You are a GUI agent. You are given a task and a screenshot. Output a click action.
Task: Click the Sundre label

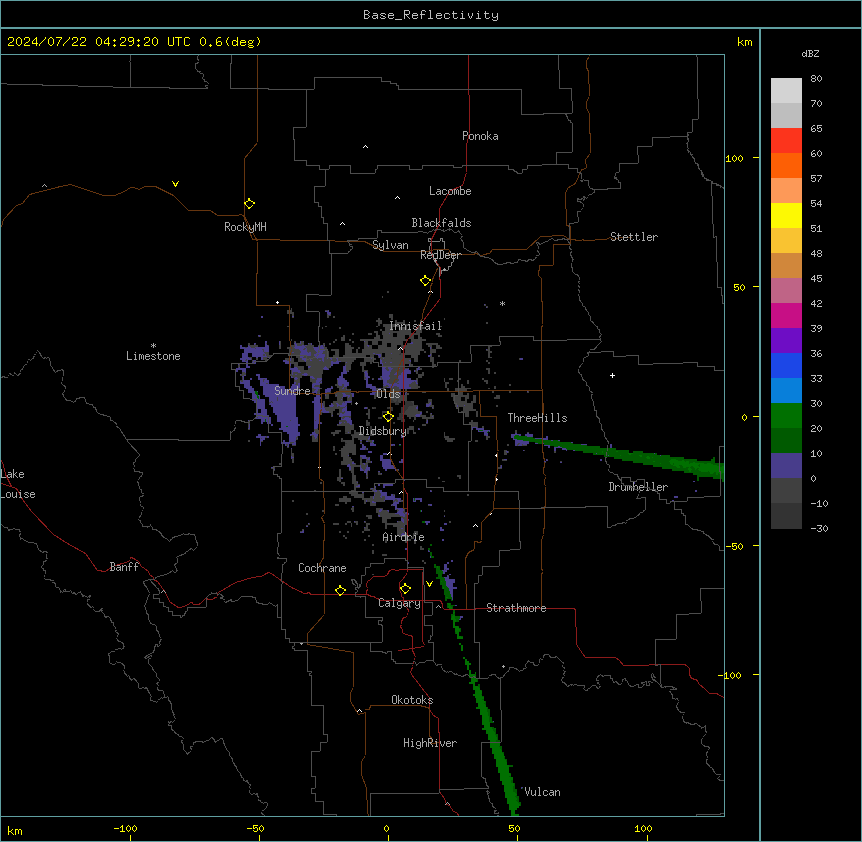292,391
